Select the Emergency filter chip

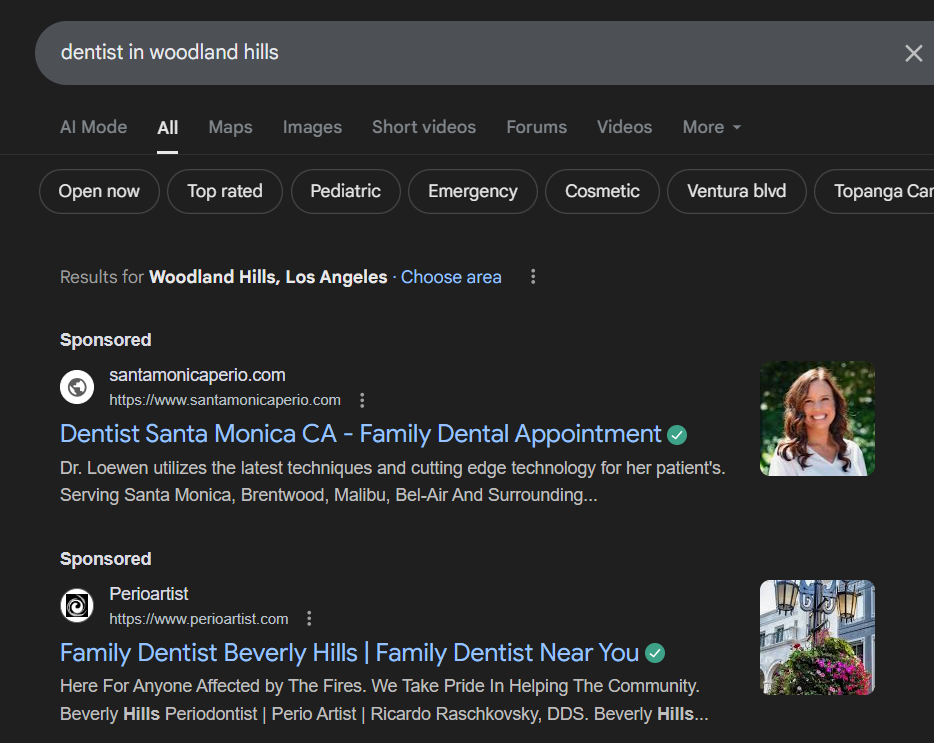point(472,192)
